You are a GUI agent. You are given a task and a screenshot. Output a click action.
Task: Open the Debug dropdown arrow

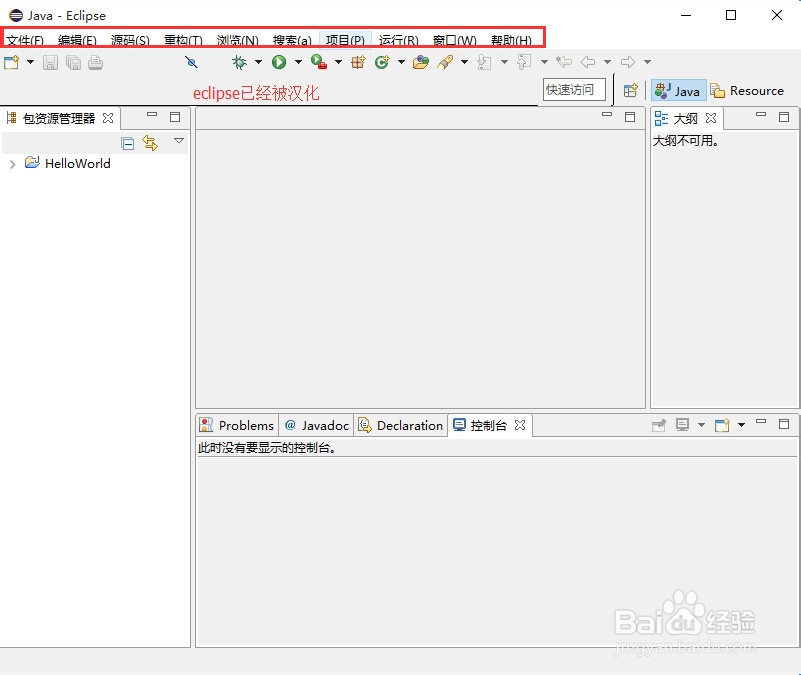258,62
